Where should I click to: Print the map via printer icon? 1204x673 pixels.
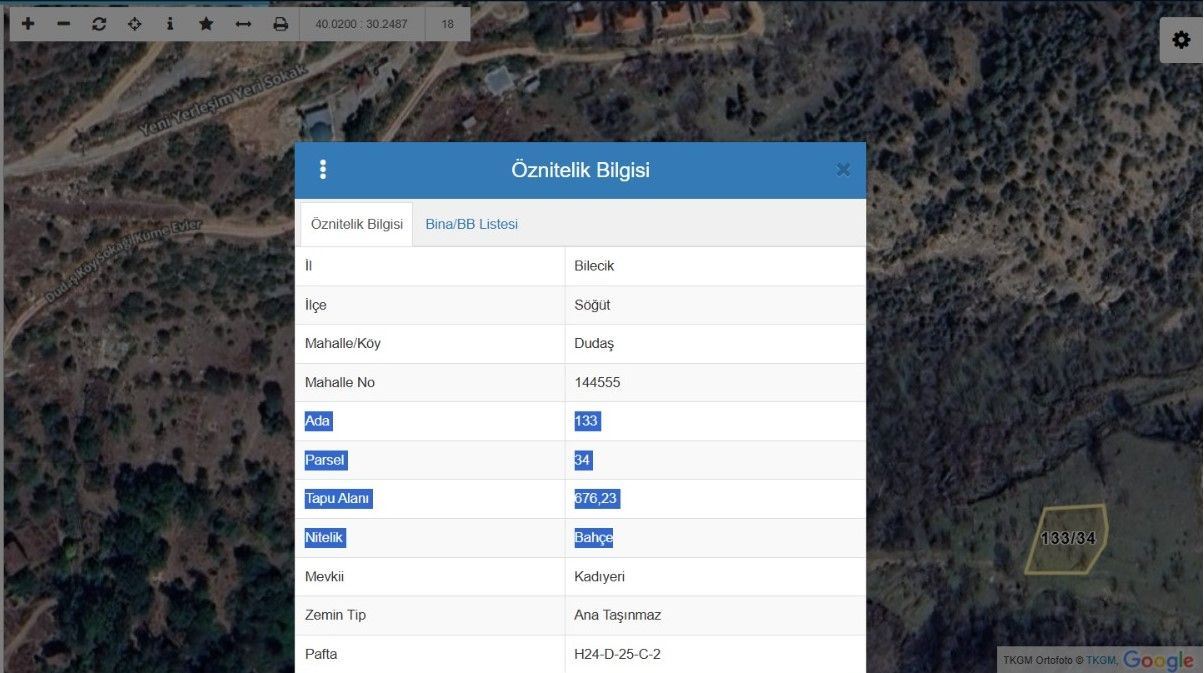point(281,24)
